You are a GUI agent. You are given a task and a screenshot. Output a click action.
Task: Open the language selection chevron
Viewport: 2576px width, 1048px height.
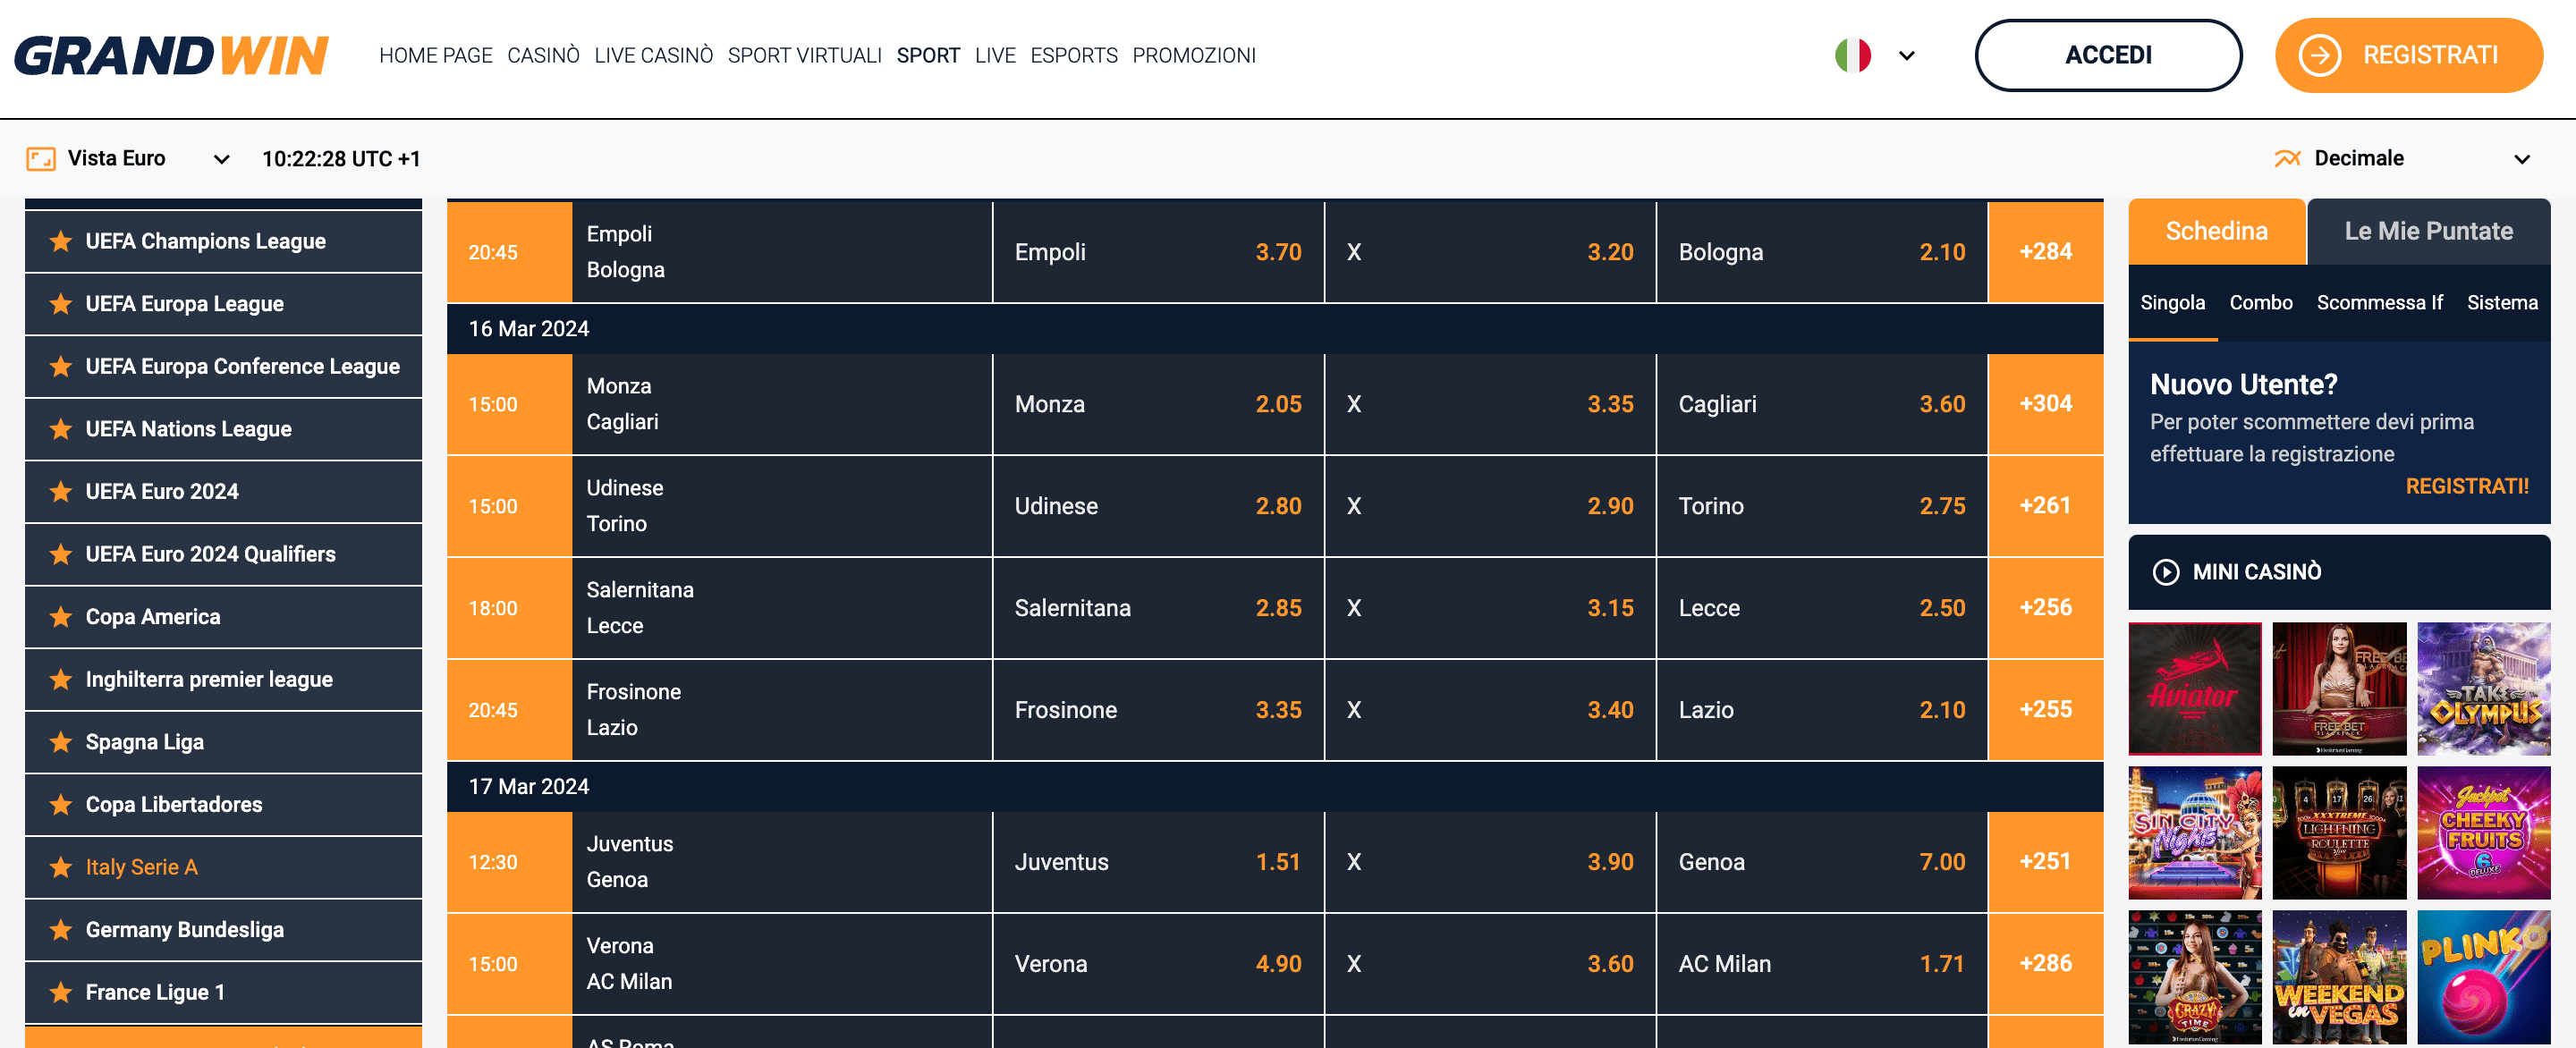(1906, 56)
